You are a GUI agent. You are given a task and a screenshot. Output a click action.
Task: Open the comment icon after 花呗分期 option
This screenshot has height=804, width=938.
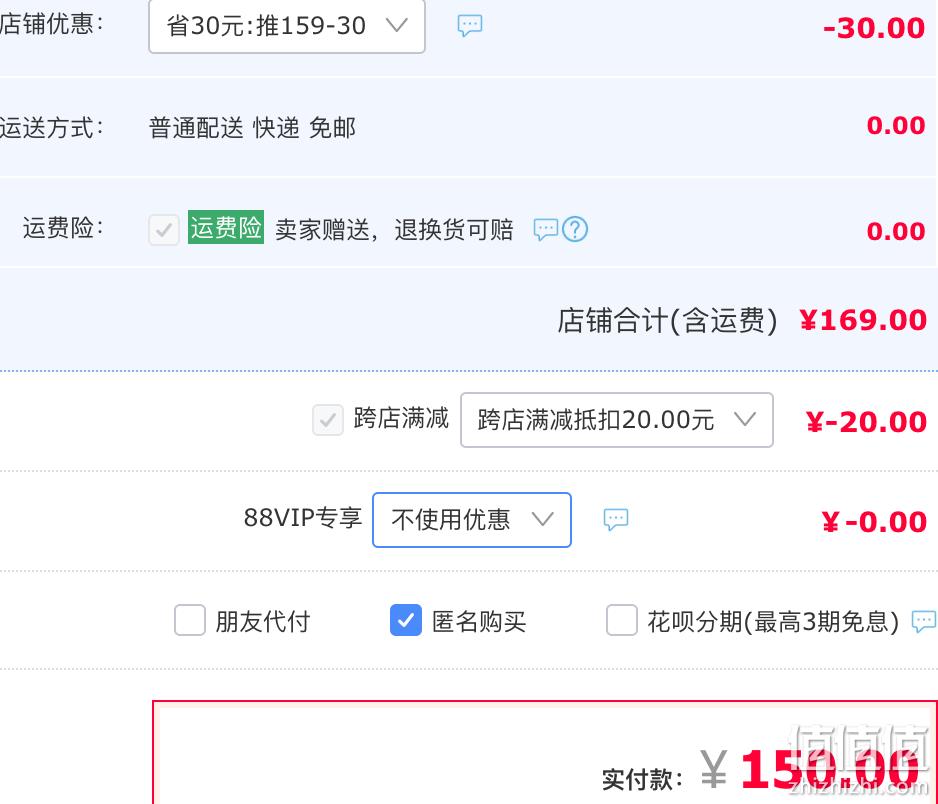(x=924, y=621)
